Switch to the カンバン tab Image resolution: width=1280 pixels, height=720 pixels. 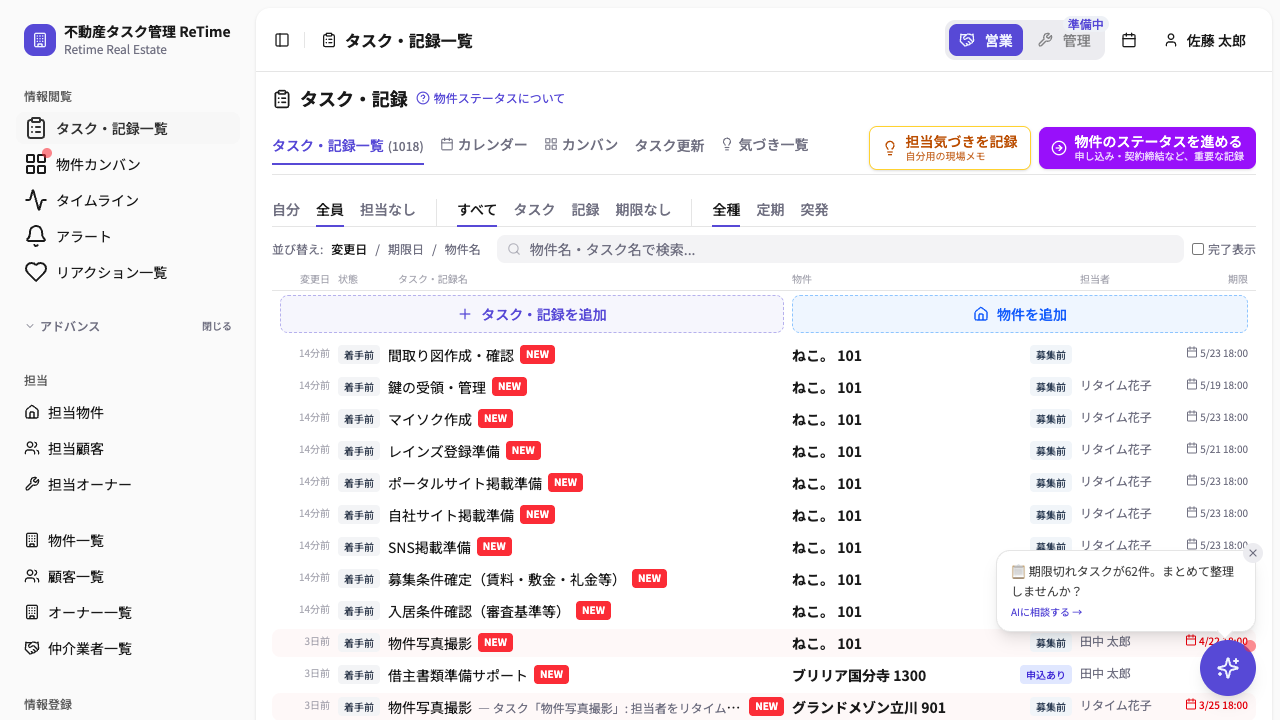tap(581, 145)
